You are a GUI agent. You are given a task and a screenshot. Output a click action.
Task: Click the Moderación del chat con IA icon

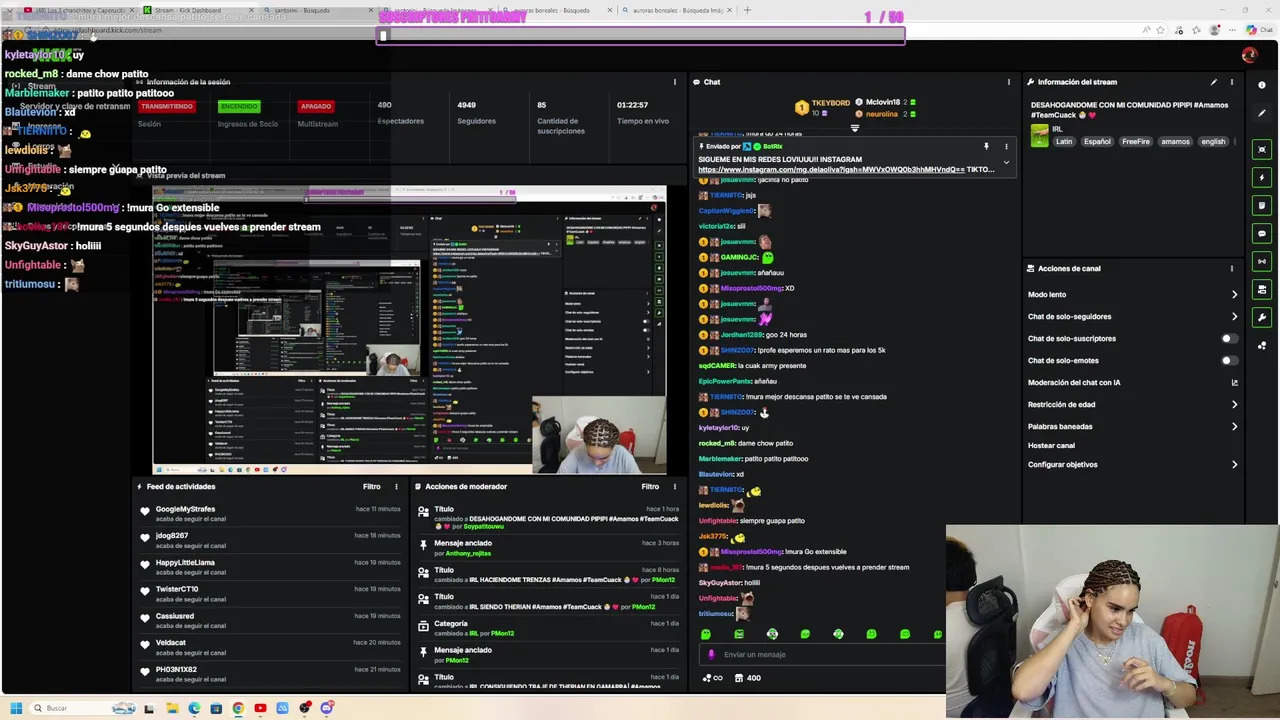[x=1234, y=382]
